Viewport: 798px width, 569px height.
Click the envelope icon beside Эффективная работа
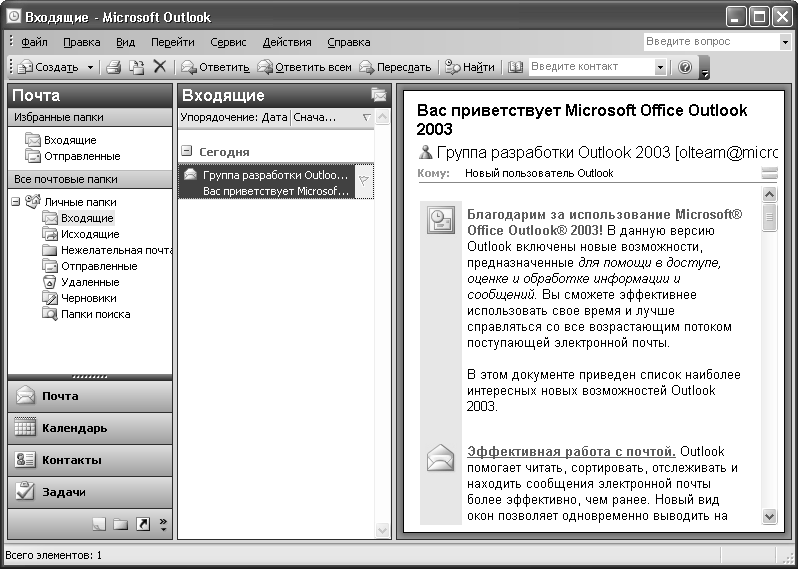(440, 458)
